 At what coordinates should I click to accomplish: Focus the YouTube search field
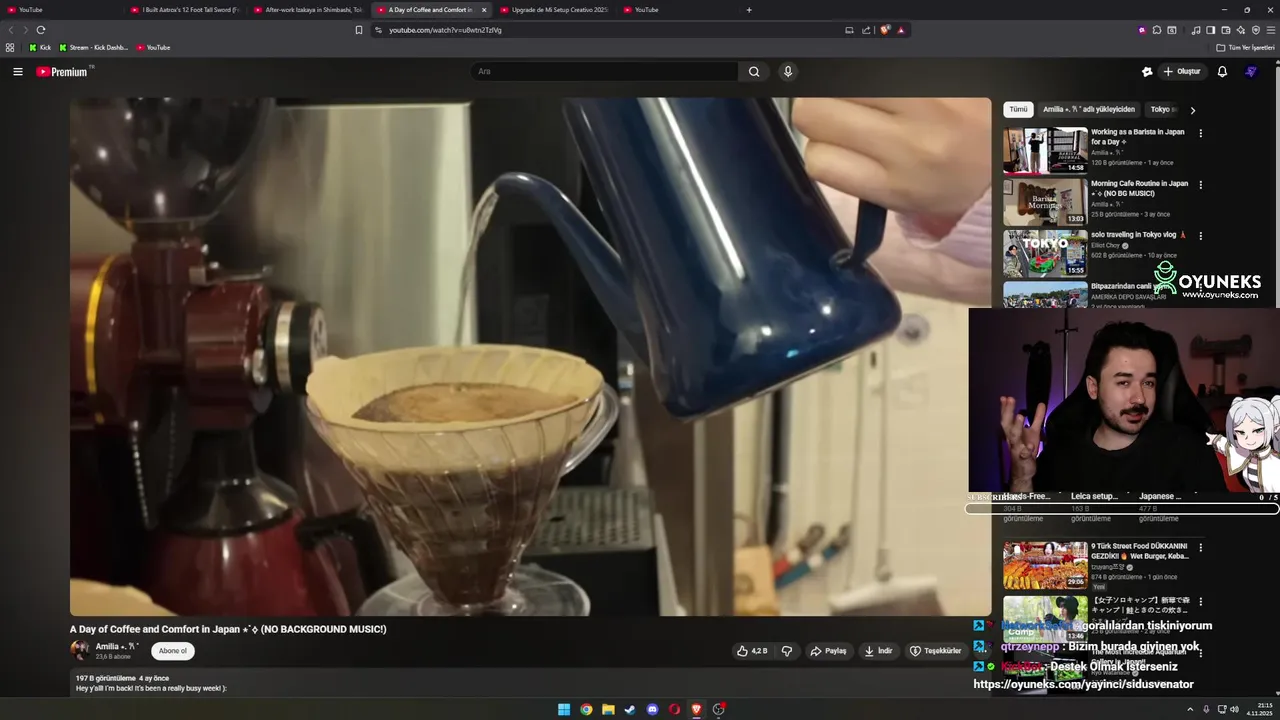point(603,72)
